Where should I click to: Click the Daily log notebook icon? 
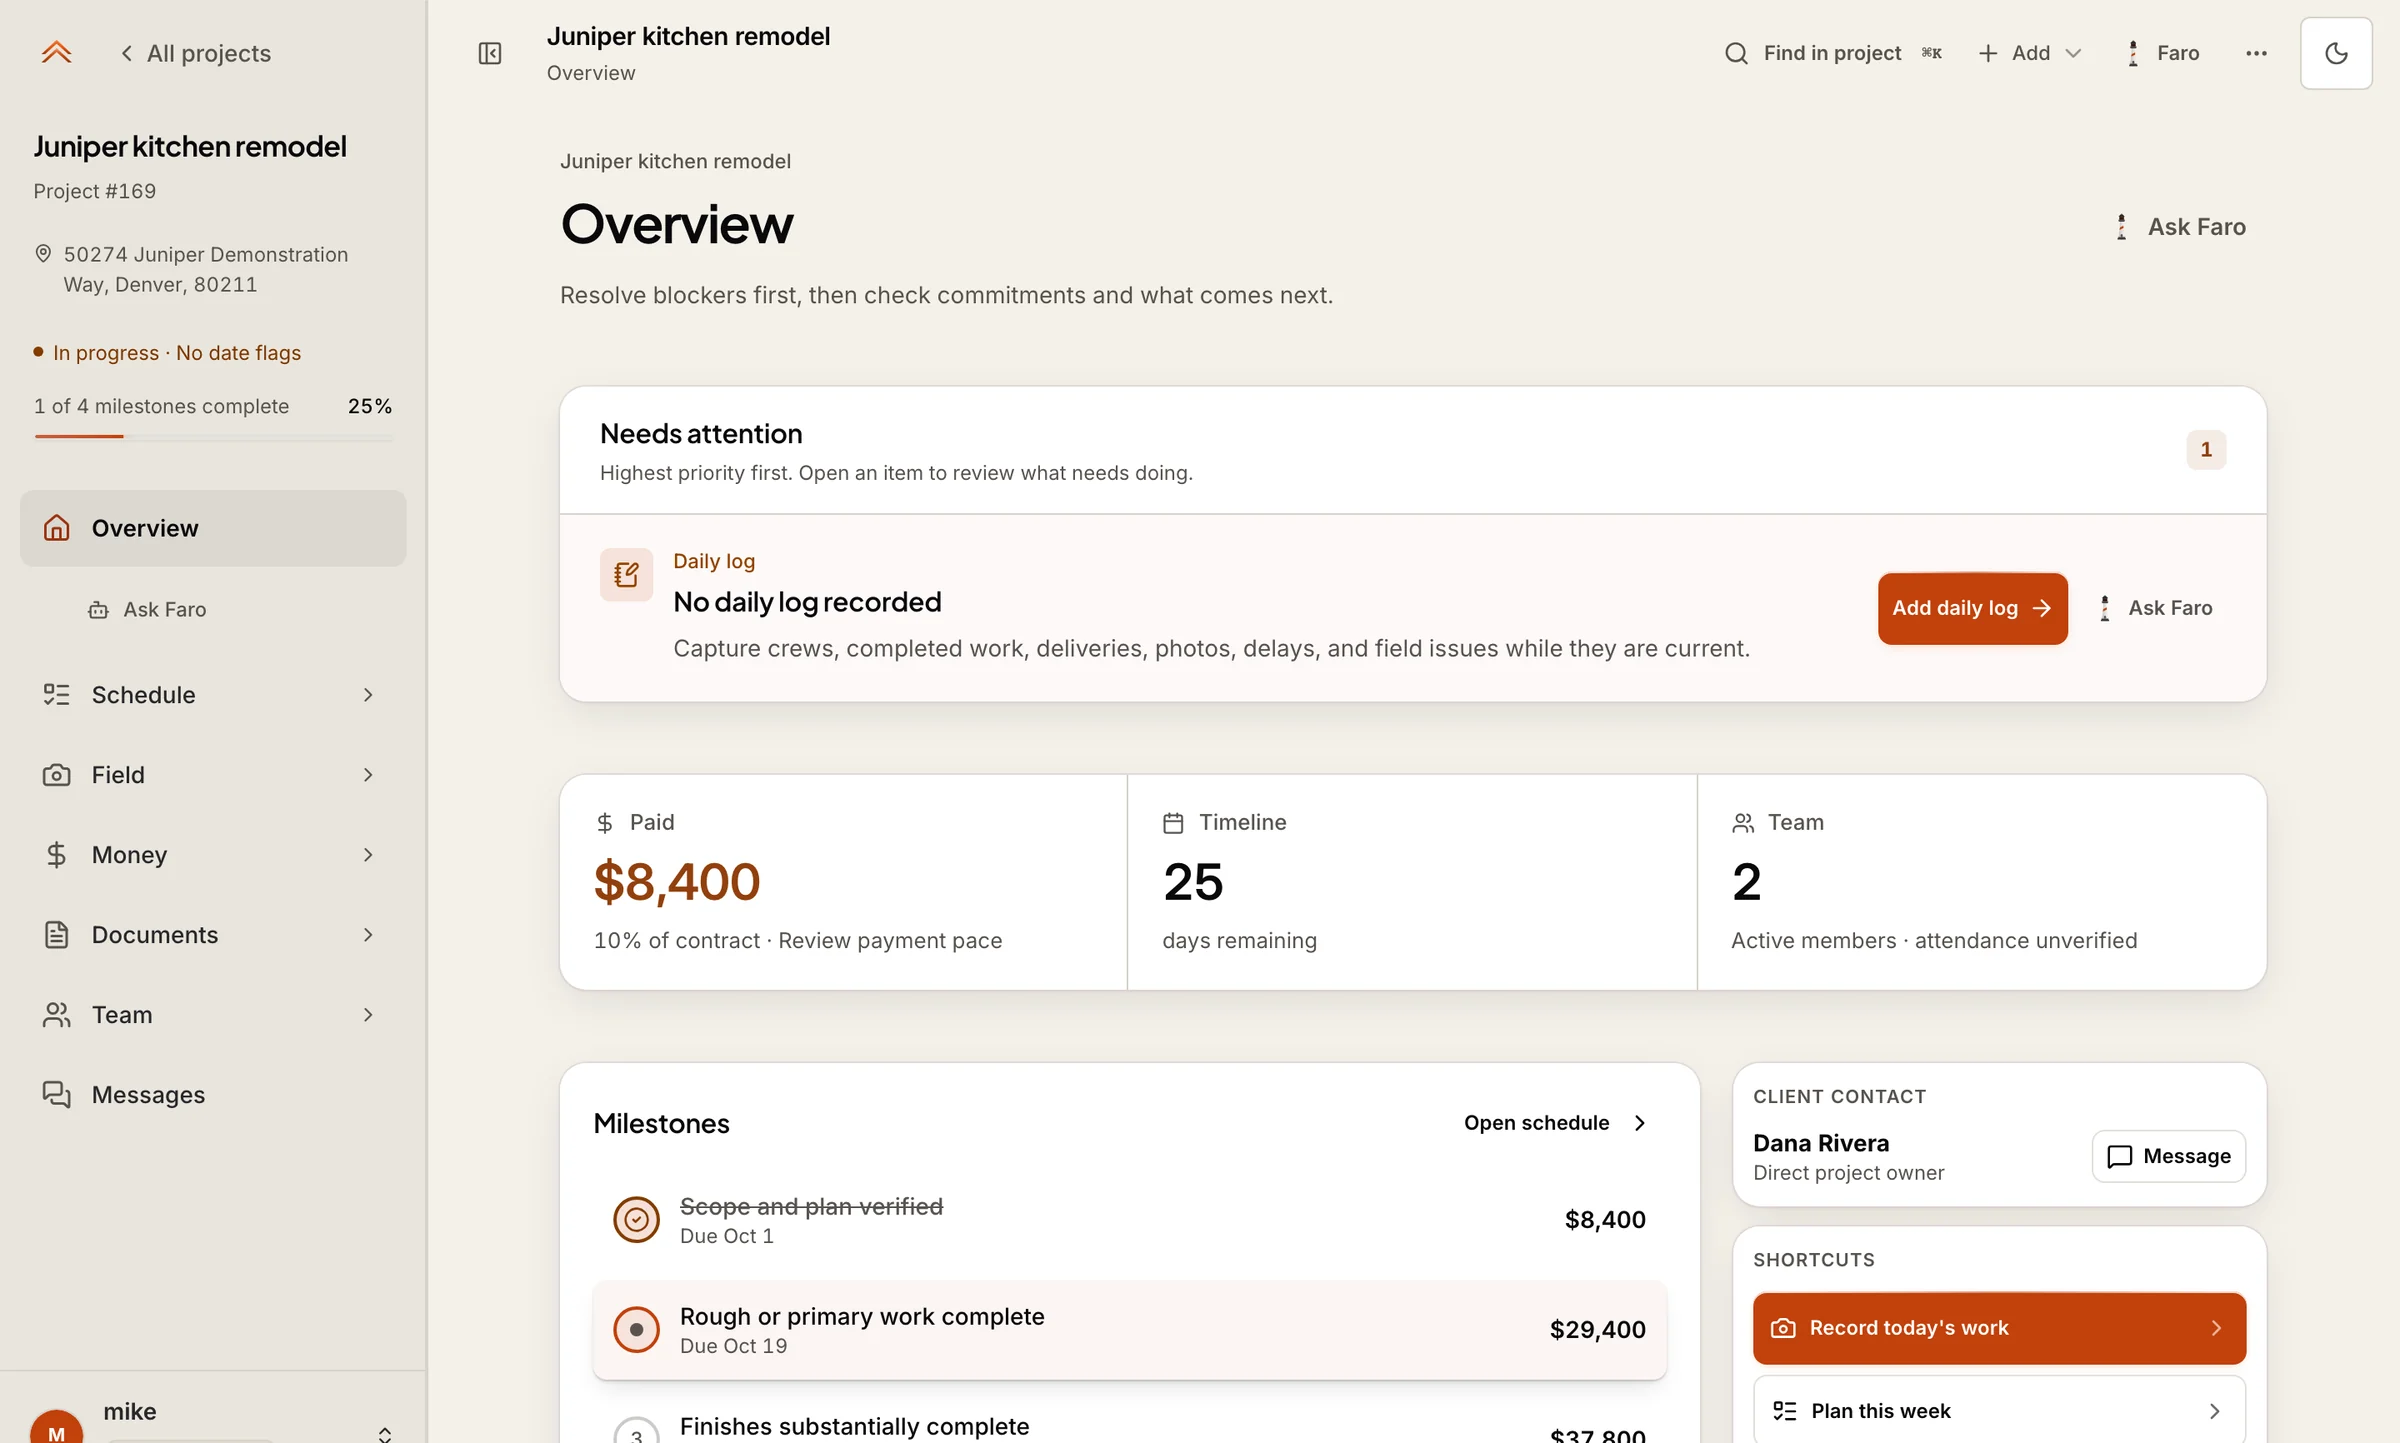[x=626, y=575]
